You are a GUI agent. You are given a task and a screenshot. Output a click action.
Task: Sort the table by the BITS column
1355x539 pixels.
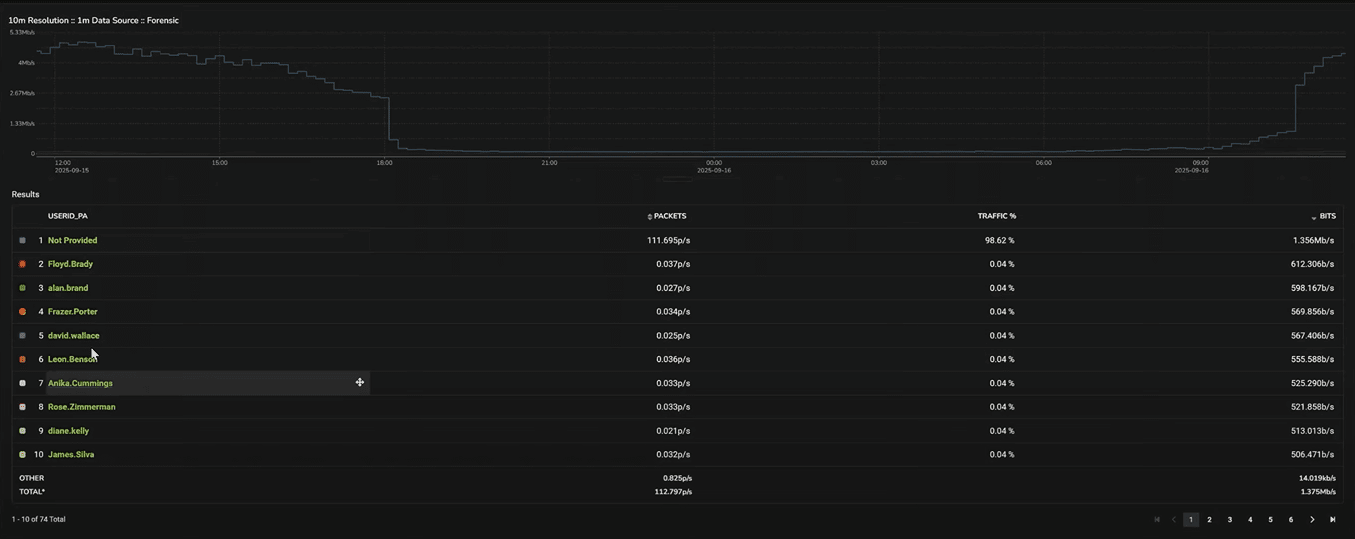[1326, 216]
